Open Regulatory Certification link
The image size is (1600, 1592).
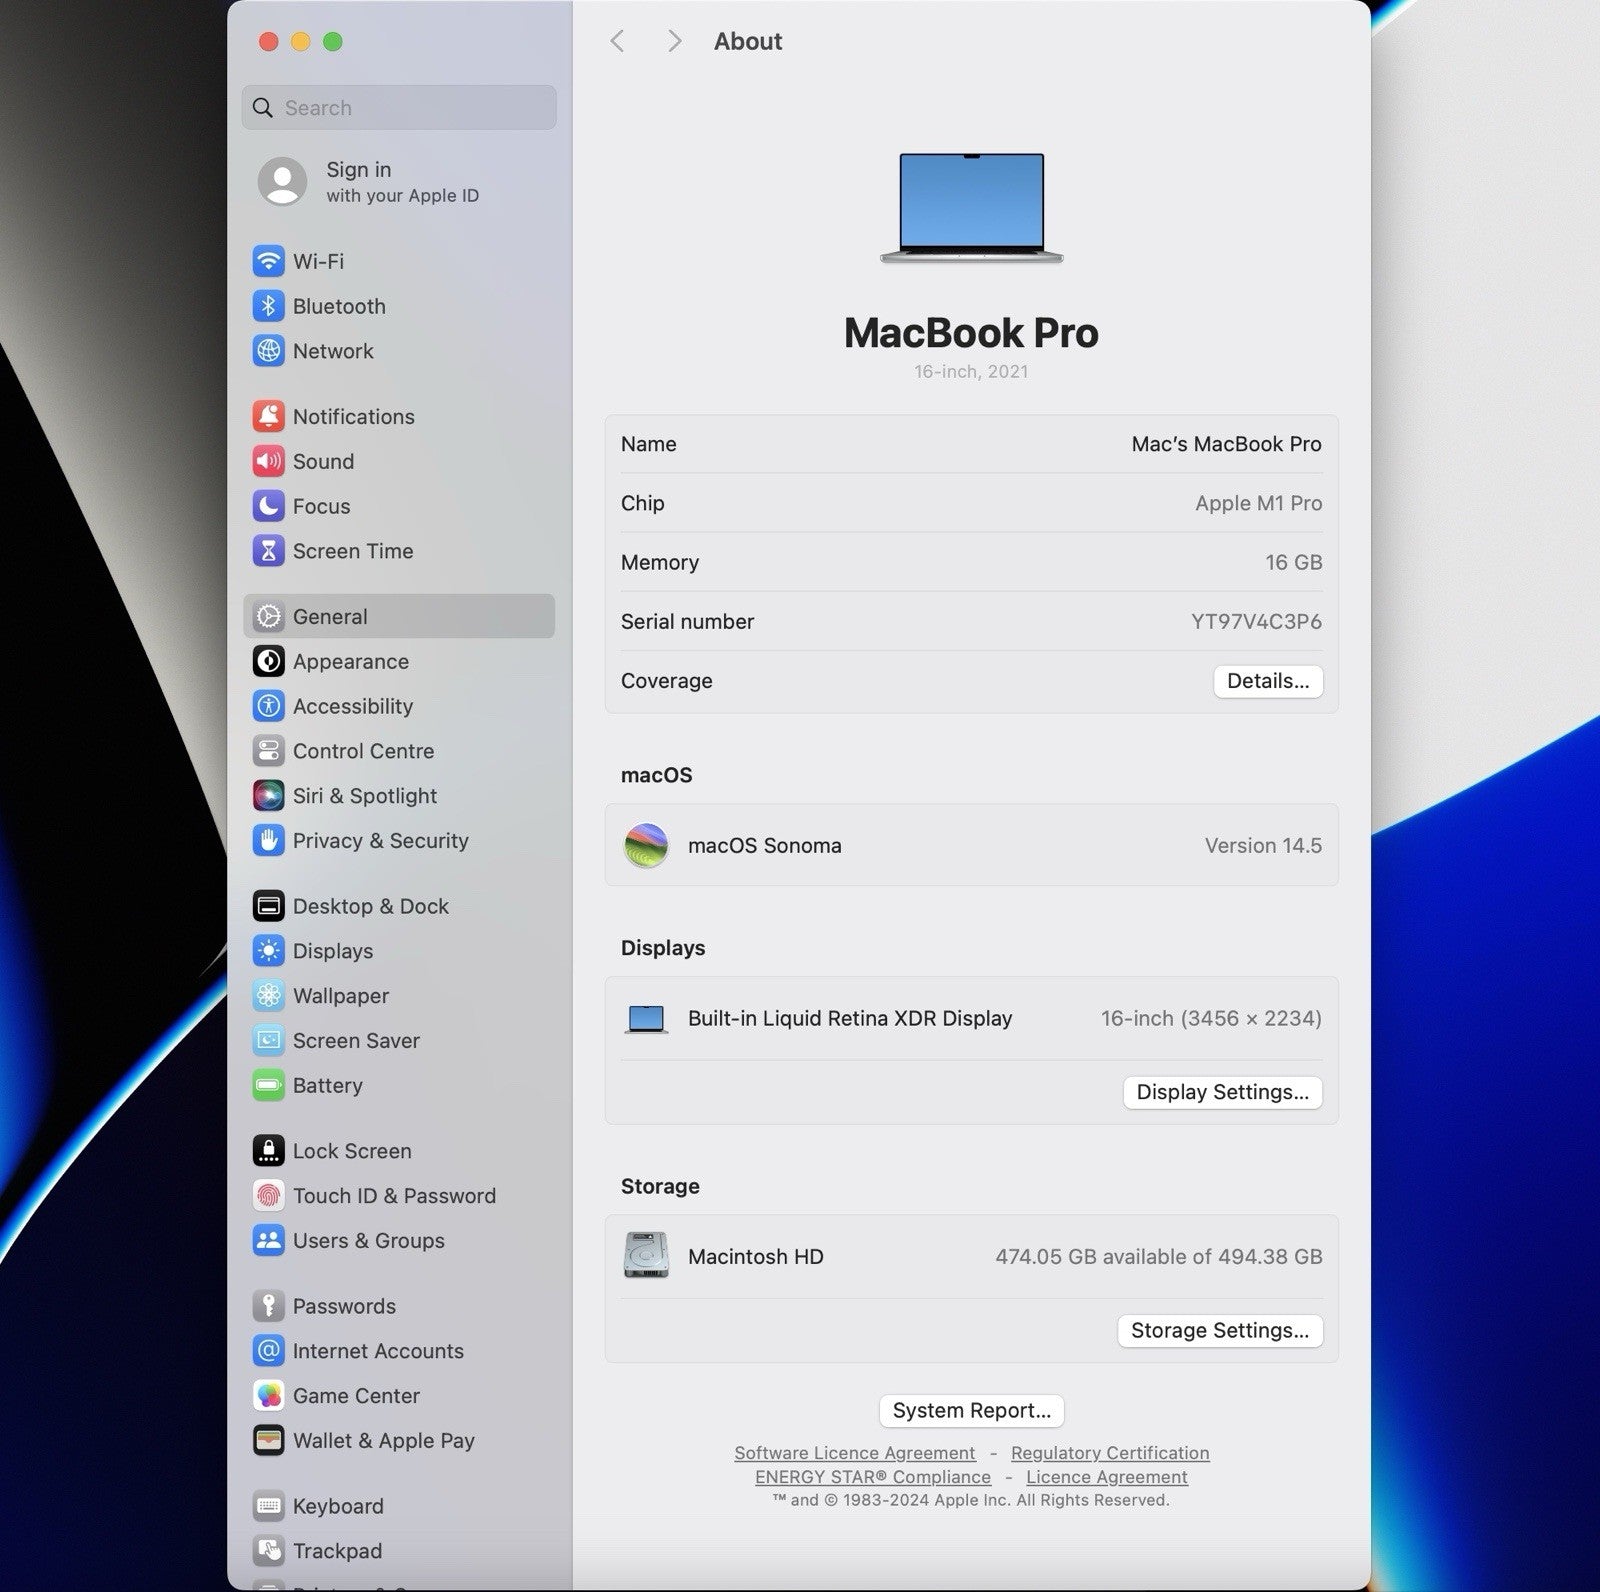[x=1110, y=1453]
